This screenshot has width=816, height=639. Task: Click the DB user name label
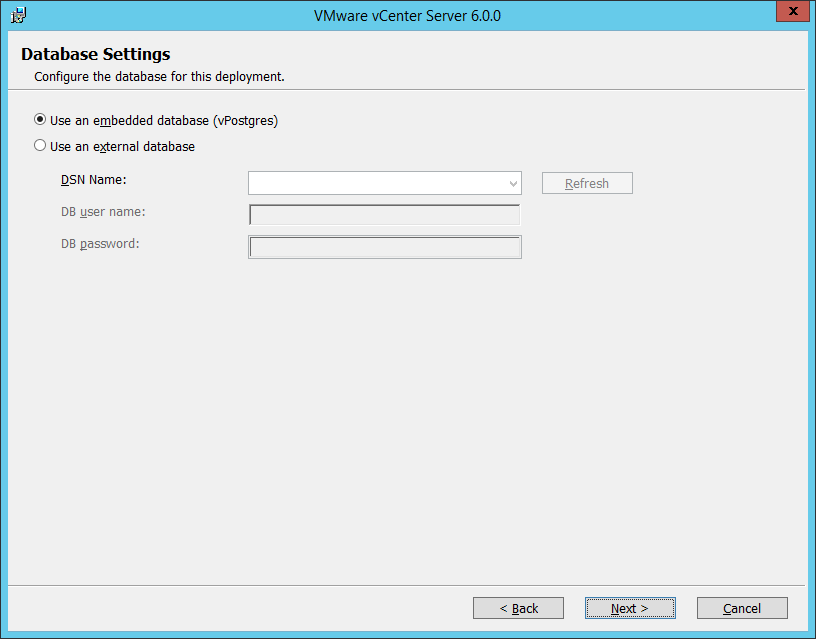103,212
